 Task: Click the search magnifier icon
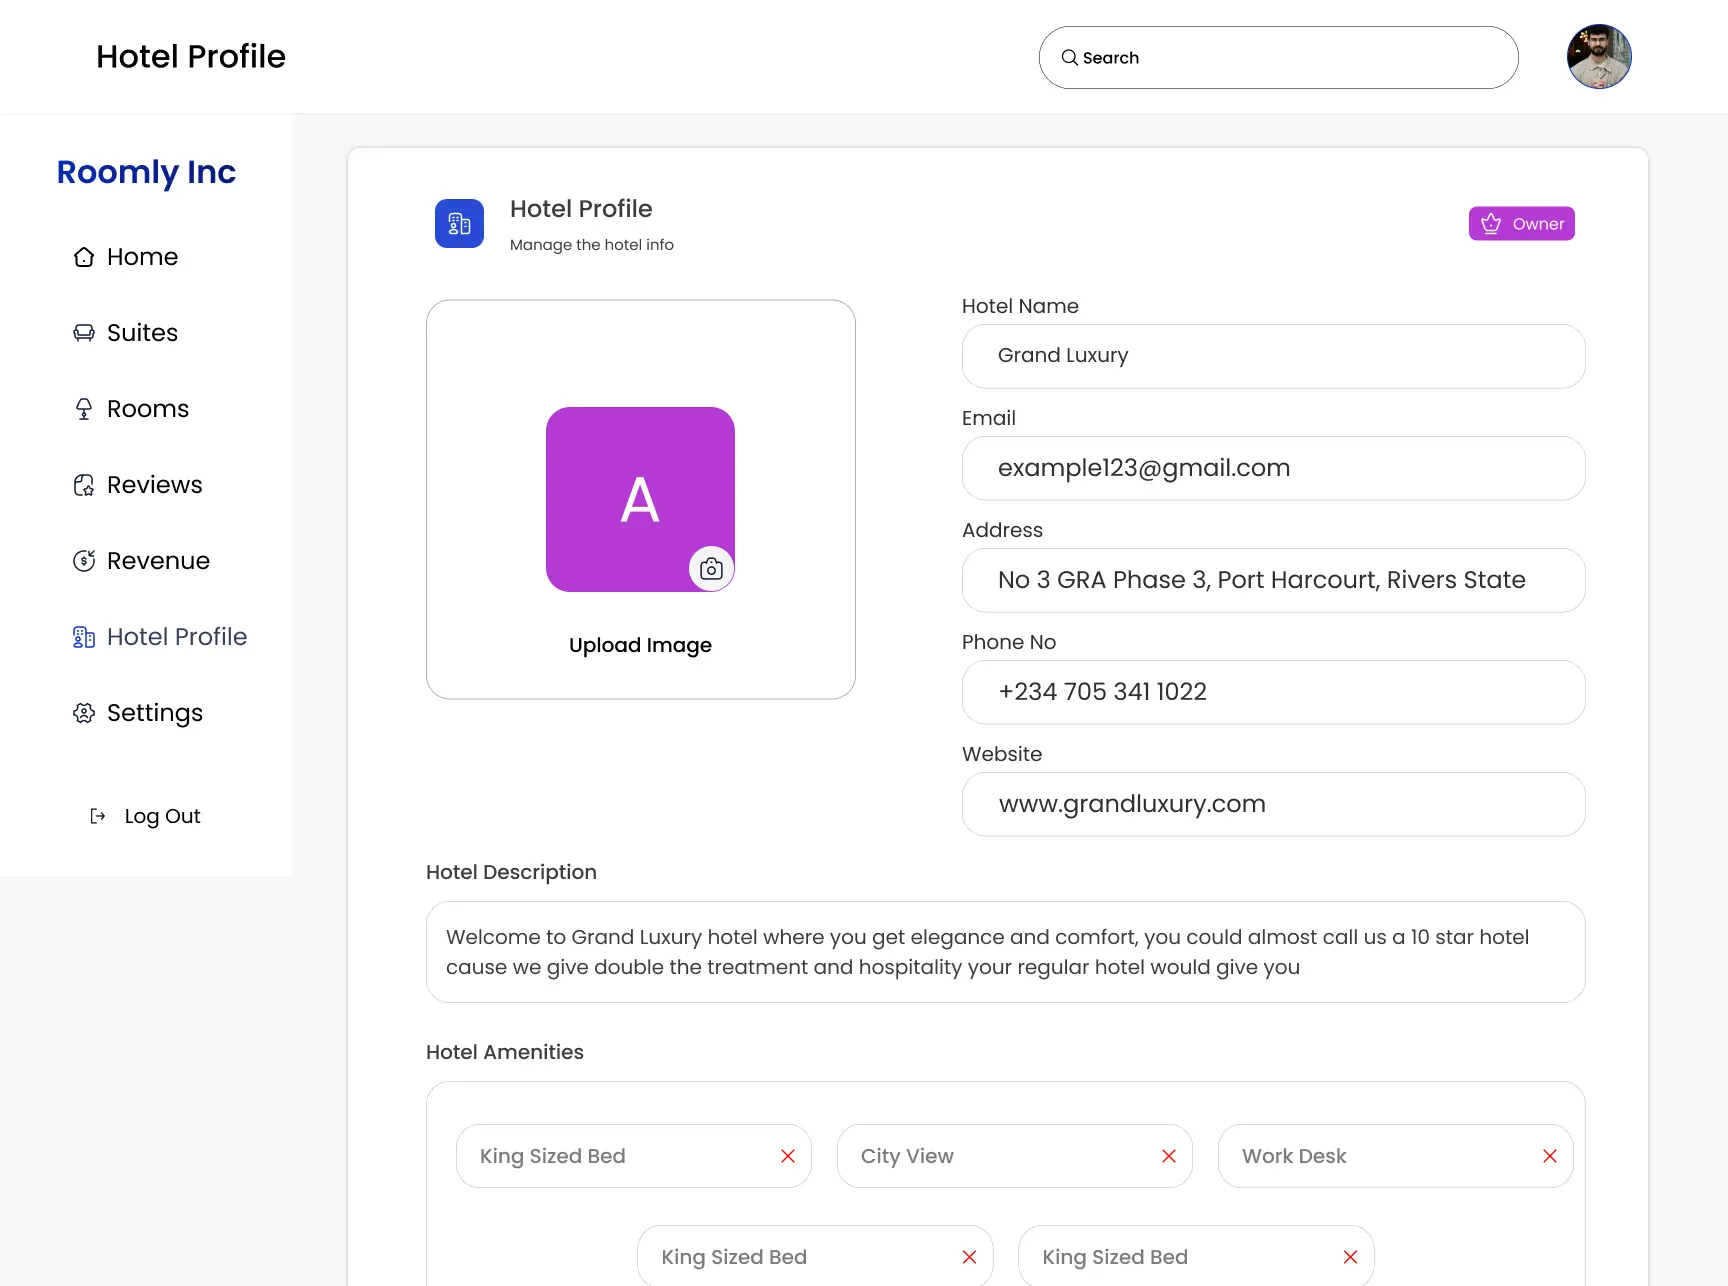click(x=1069, y=58)
